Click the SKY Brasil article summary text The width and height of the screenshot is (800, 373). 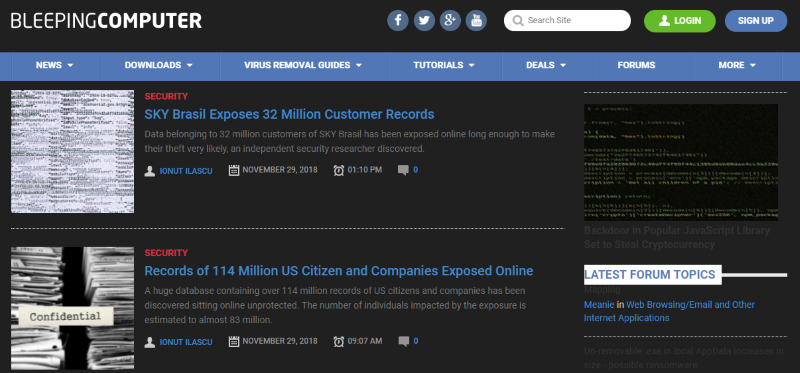pyautogui.click(x=349, y=141)
